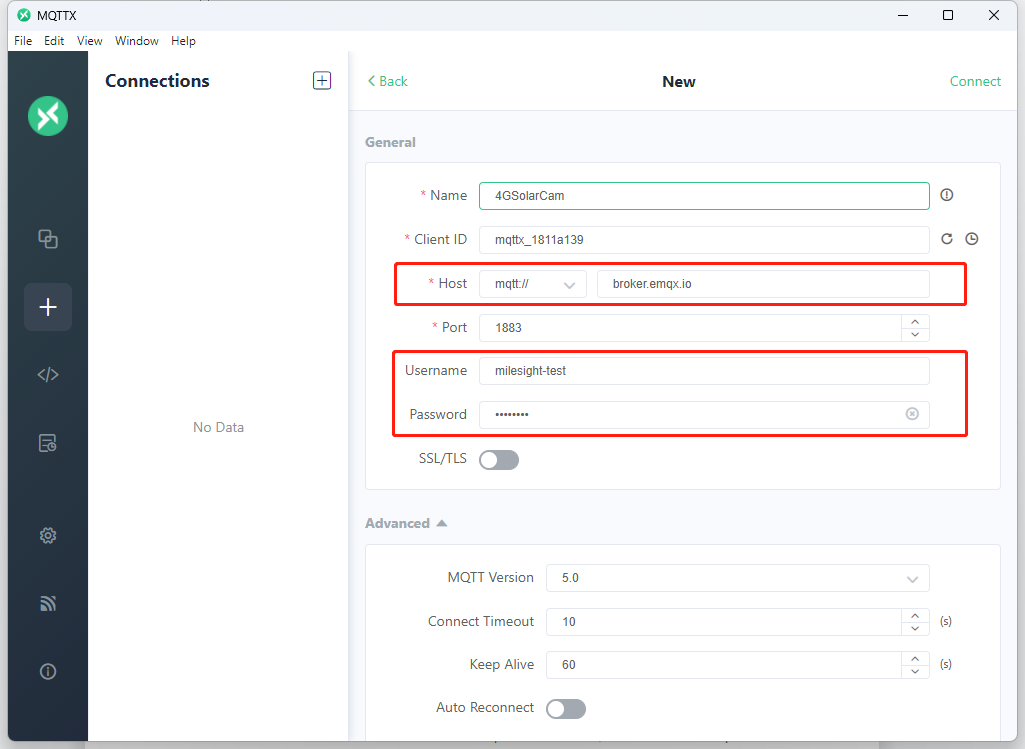Open the MQTT Version 5.0 dropdown
This screenshot has width=1025, height=749.
[x=737, y=578]
